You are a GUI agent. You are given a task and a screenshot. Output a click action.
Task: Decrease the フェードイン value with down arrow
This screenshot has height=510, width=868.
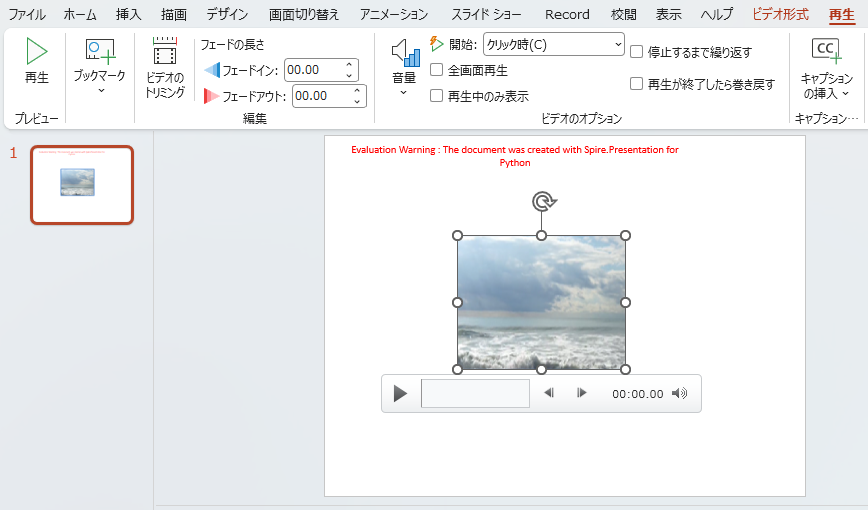pos(349,75)
